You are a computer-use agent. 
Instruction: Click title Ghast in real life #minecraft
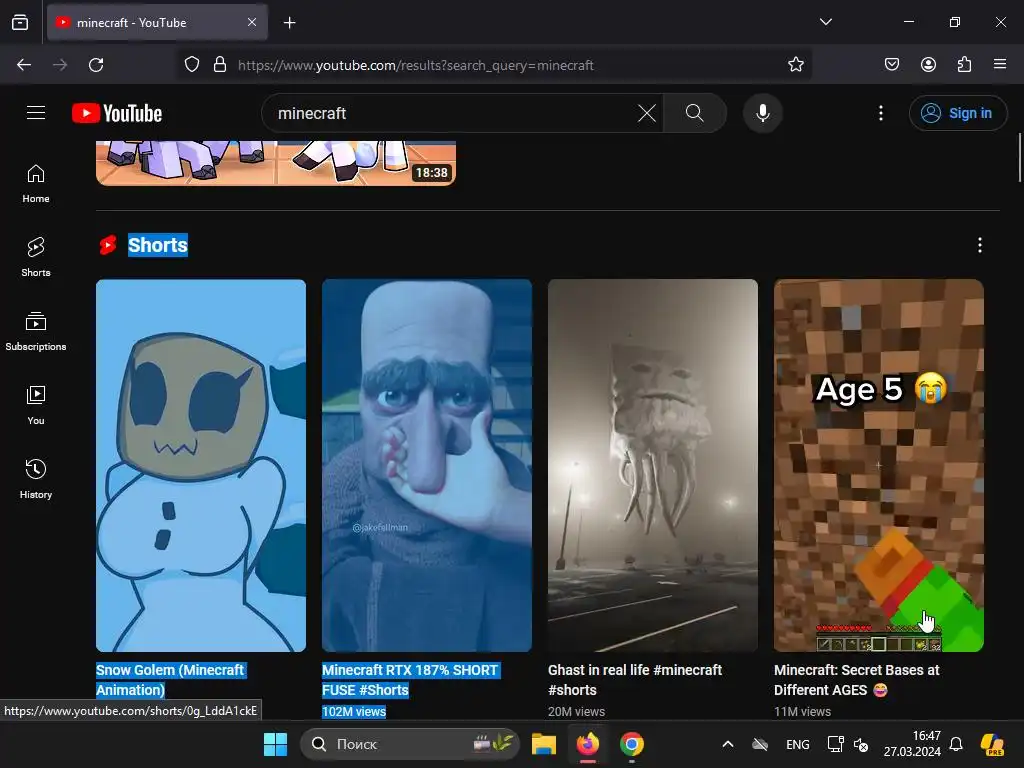[x=635, y=680]
